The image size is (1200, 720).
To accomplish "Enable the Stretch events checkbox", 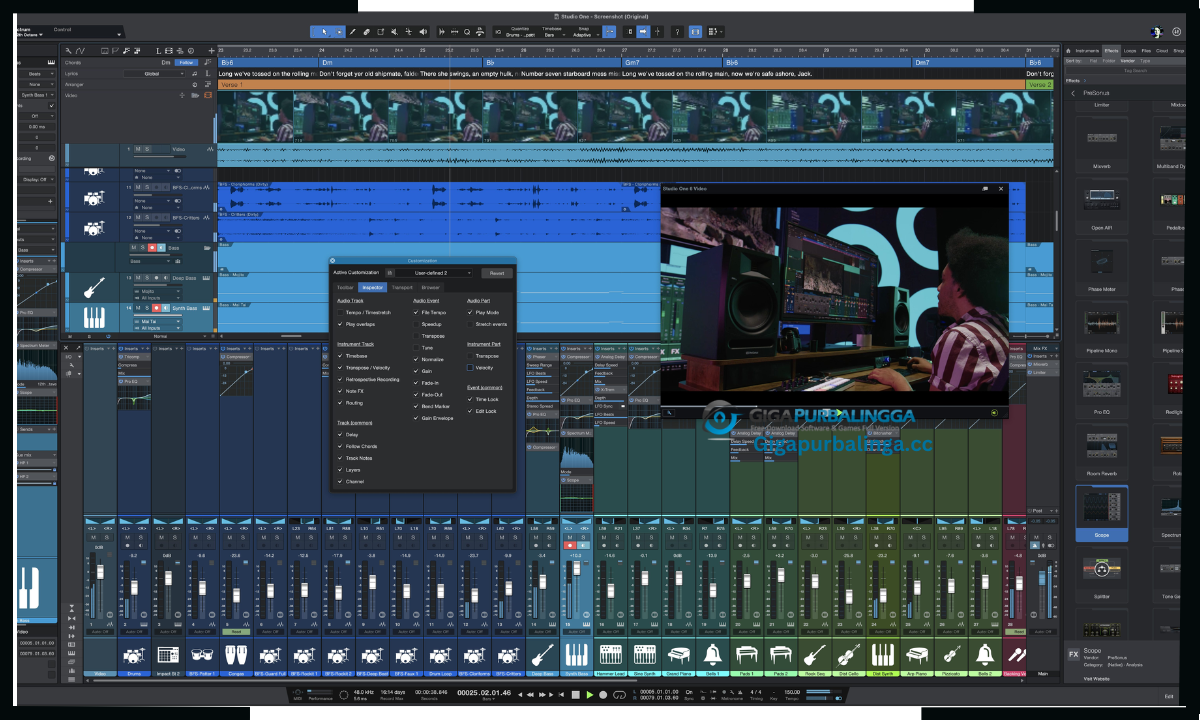I will click(x=470, y=324).
